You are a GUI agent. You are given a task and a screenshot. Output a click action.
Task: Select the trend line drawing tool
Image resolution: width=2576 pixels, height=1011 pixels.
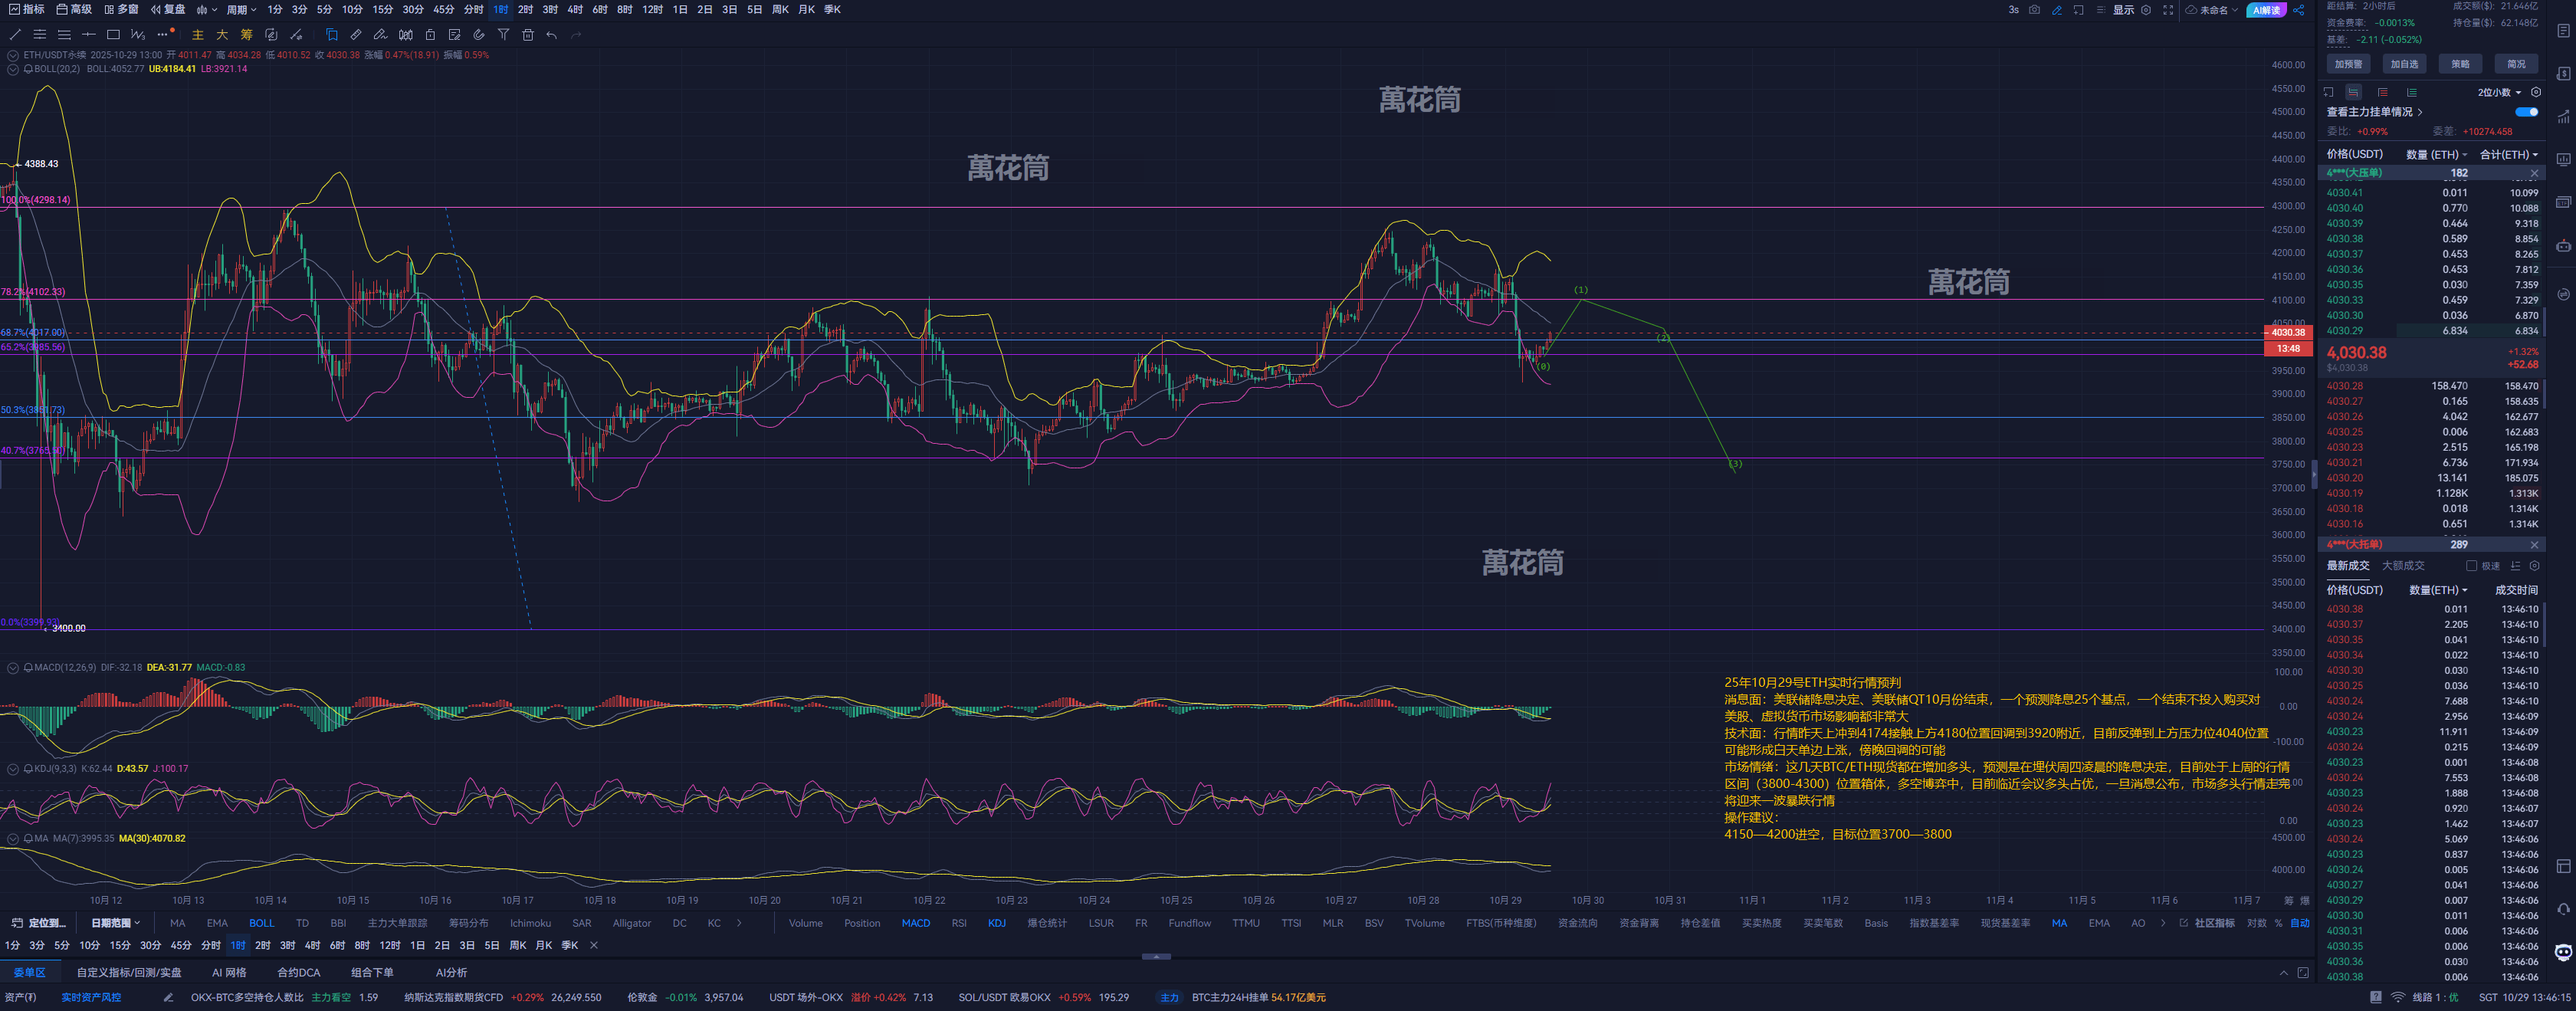[x=15, y=35]
